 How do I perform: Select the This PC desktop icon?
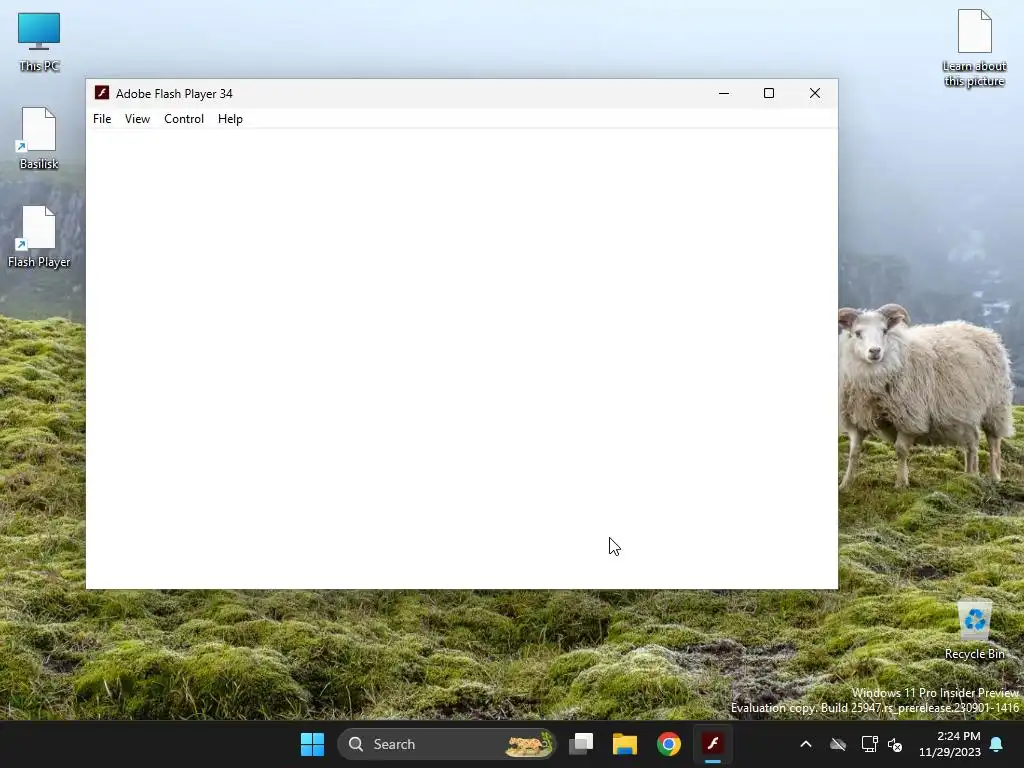pyautogui.click(x=39, y=42)
